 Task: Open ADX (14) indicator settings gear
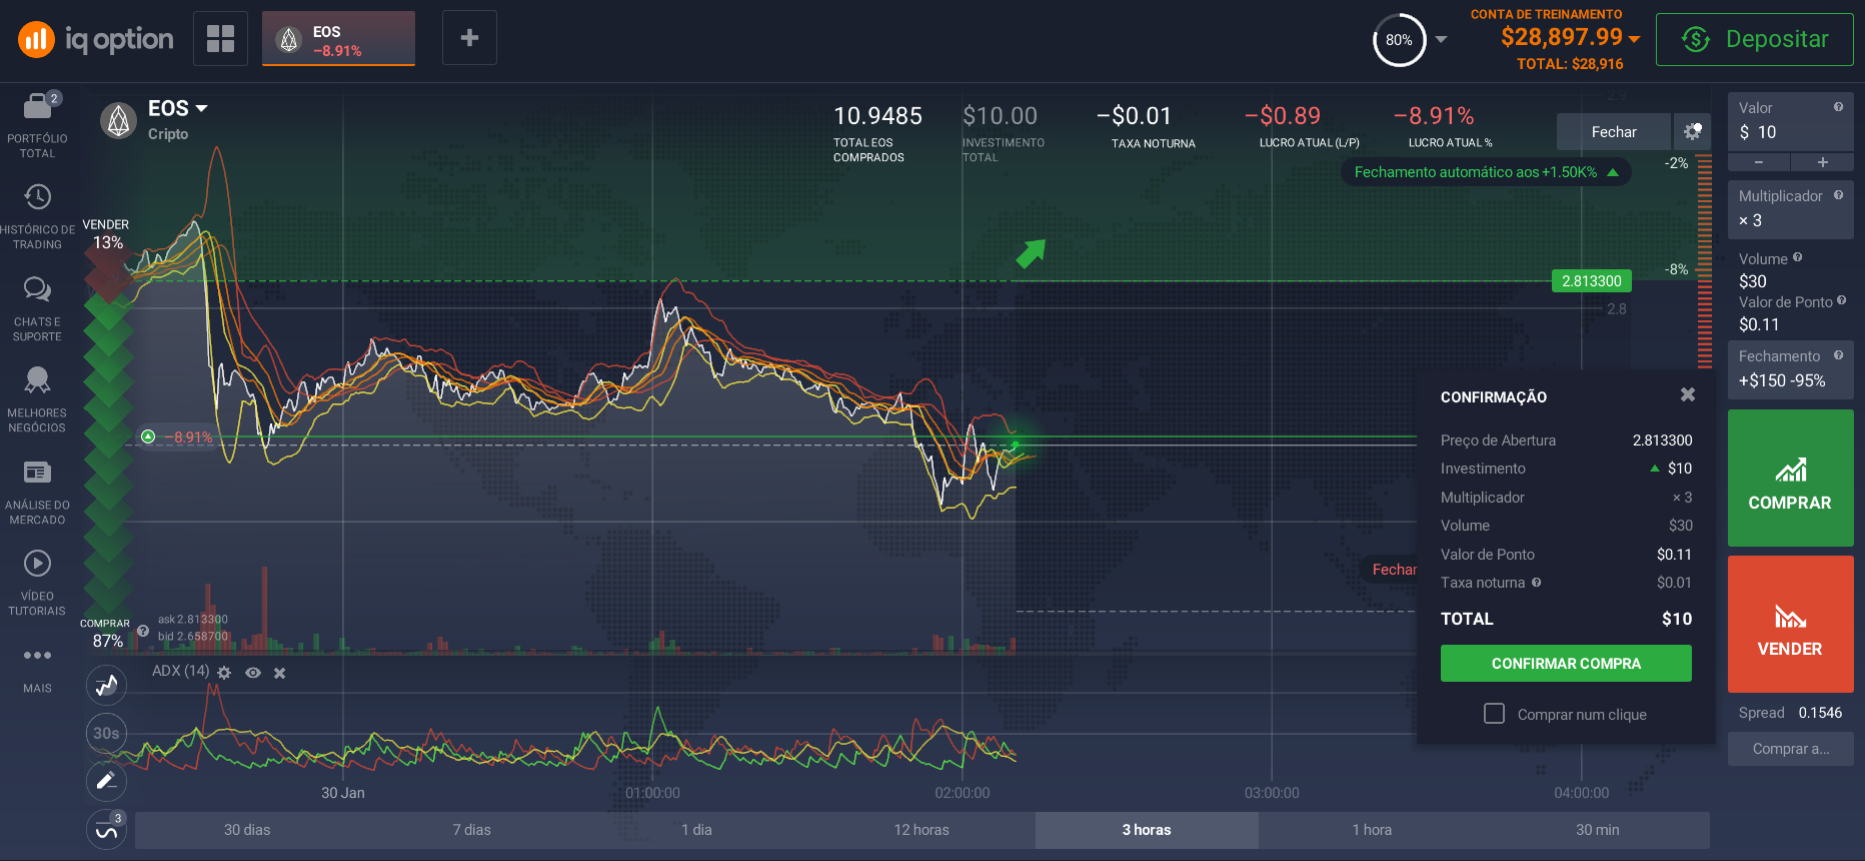224,673
